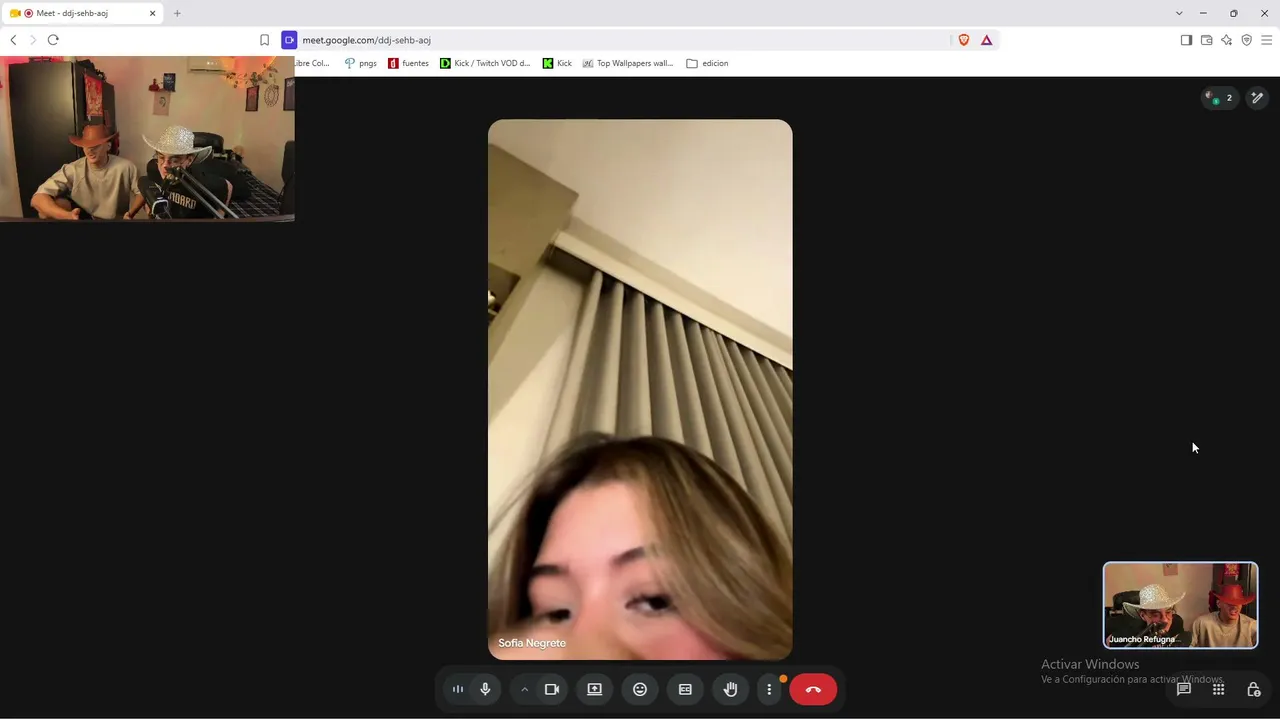Open the fuentes bookmark
1280x720 pixels.
click(408, 63)
